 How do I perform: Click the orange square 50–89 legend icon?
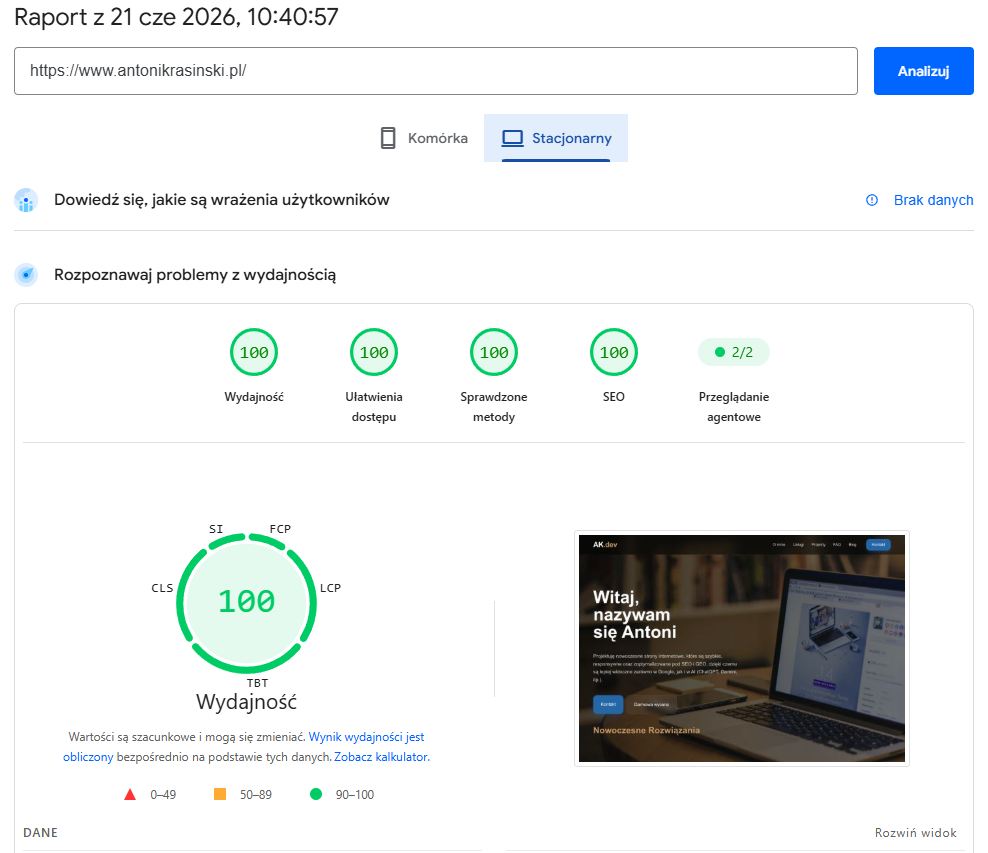pos(220,794)
